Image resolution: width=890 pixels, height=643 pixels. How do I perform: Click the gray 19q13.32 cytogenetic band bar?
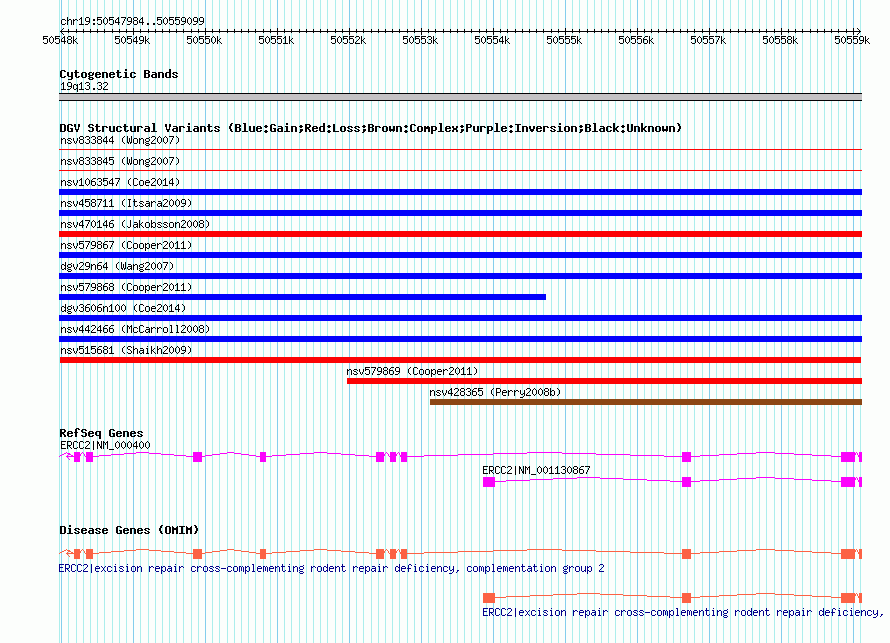(460, 97)
